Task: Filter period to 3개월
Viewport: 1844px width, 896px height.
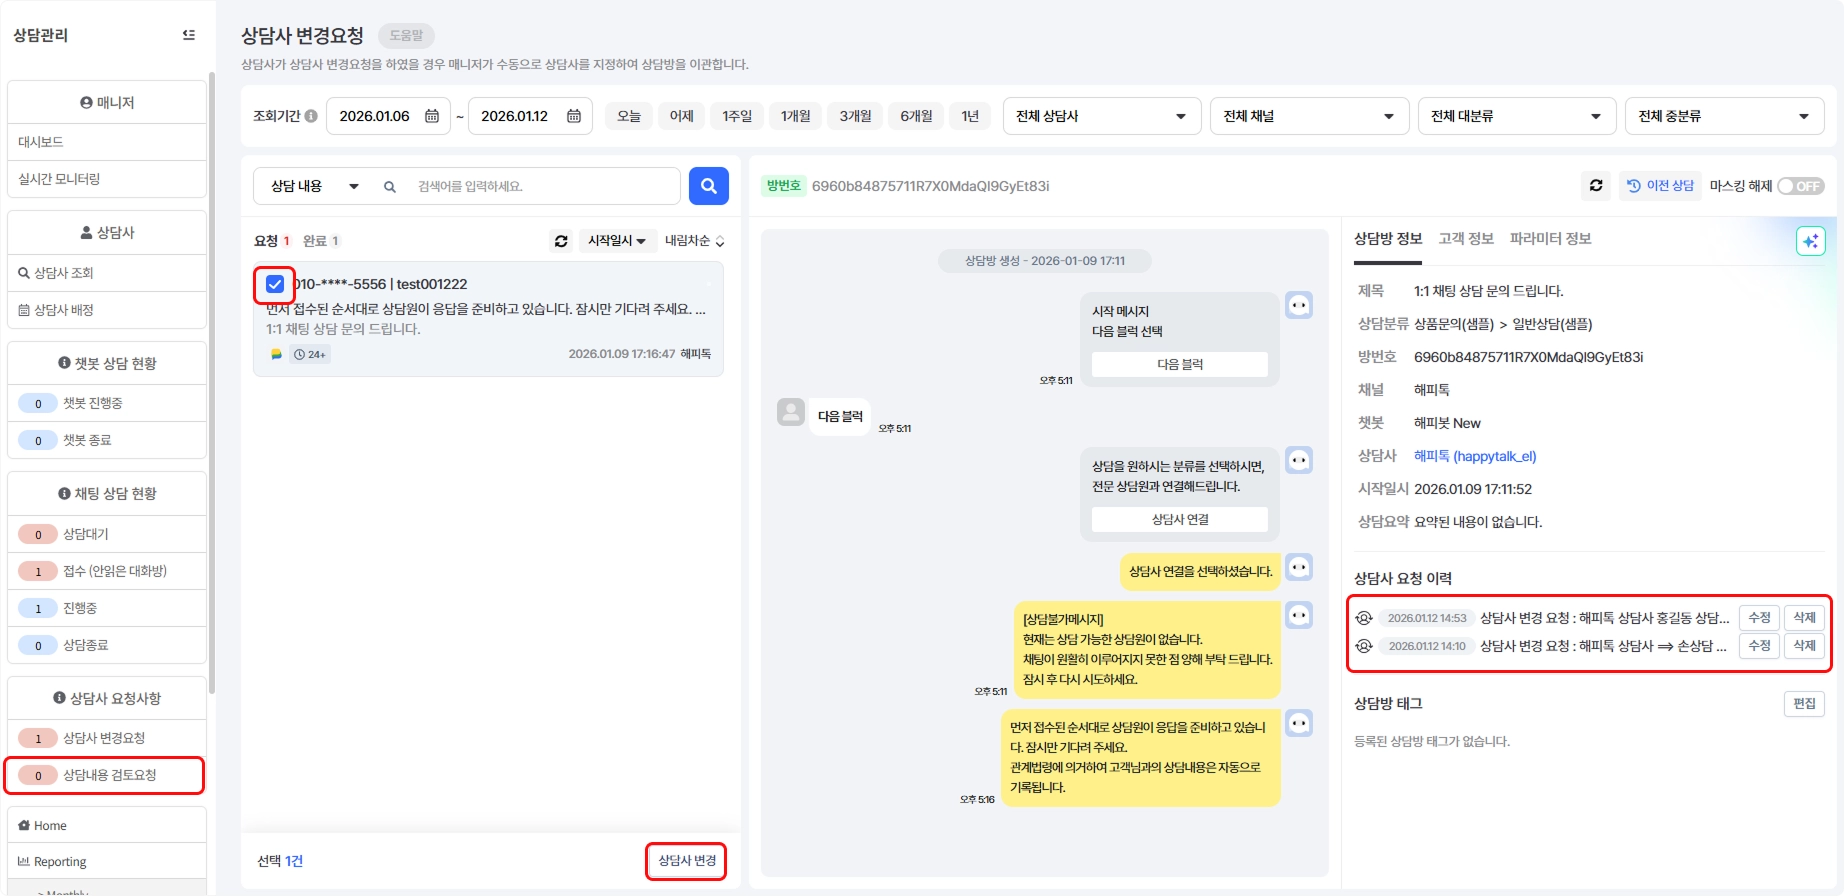Action: (855, 116)
